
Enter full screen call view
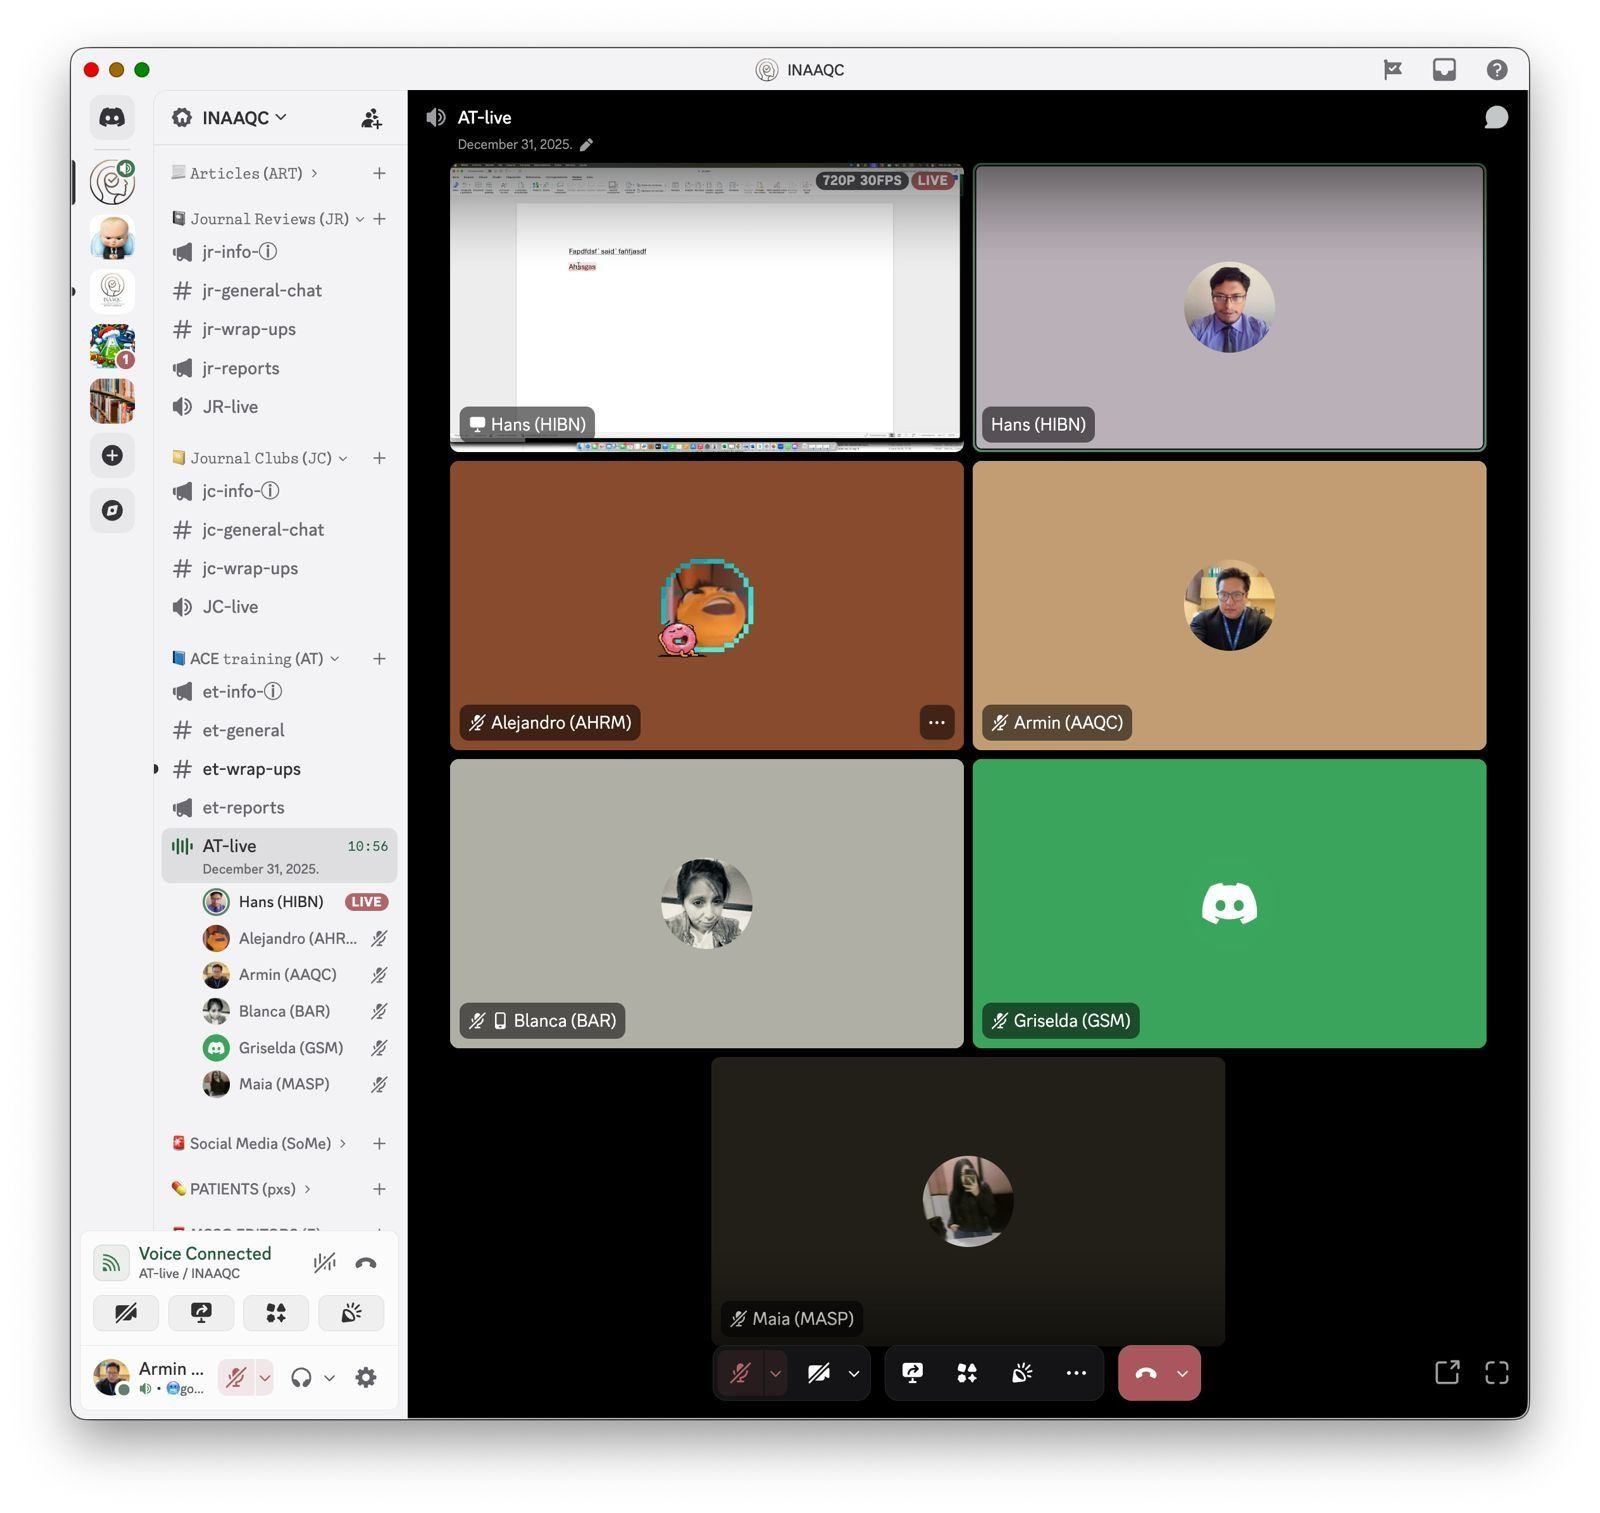(1496, 1373)
